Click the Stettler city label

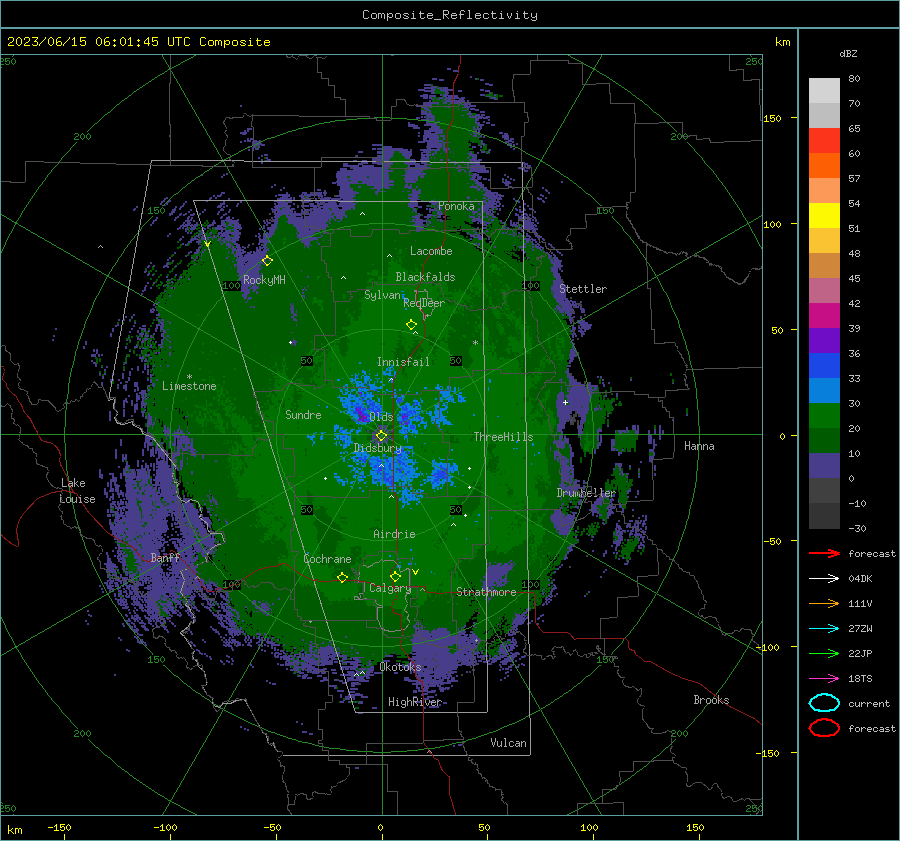tap(583, 289)
